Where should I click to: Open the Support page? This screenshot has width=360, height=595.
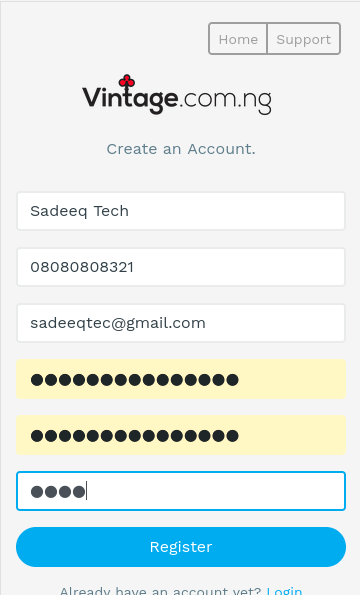pos(303,39)
